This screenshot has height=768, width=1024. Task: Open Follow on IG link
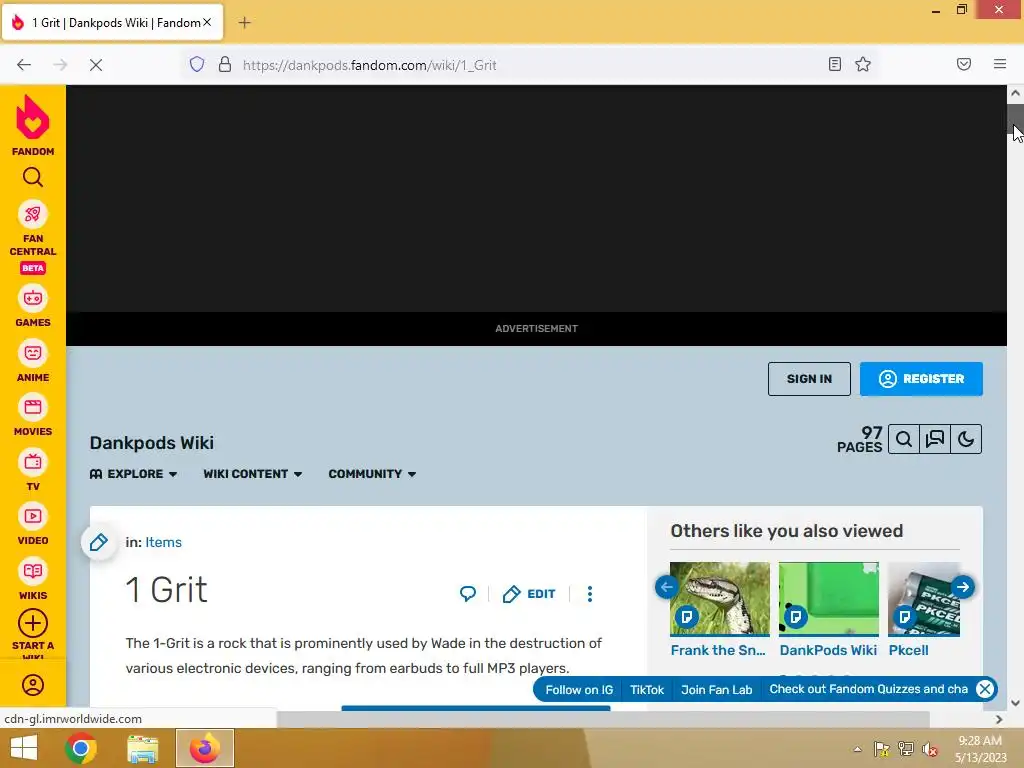[579, 690]
